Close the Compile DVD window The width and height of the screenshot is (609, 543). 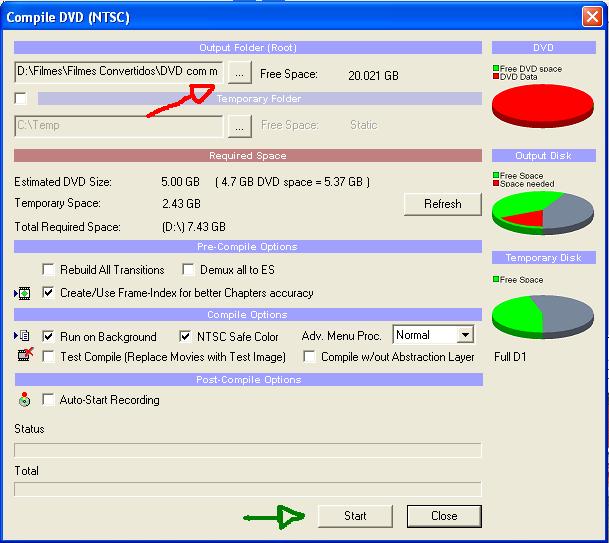tap(592, 17)
